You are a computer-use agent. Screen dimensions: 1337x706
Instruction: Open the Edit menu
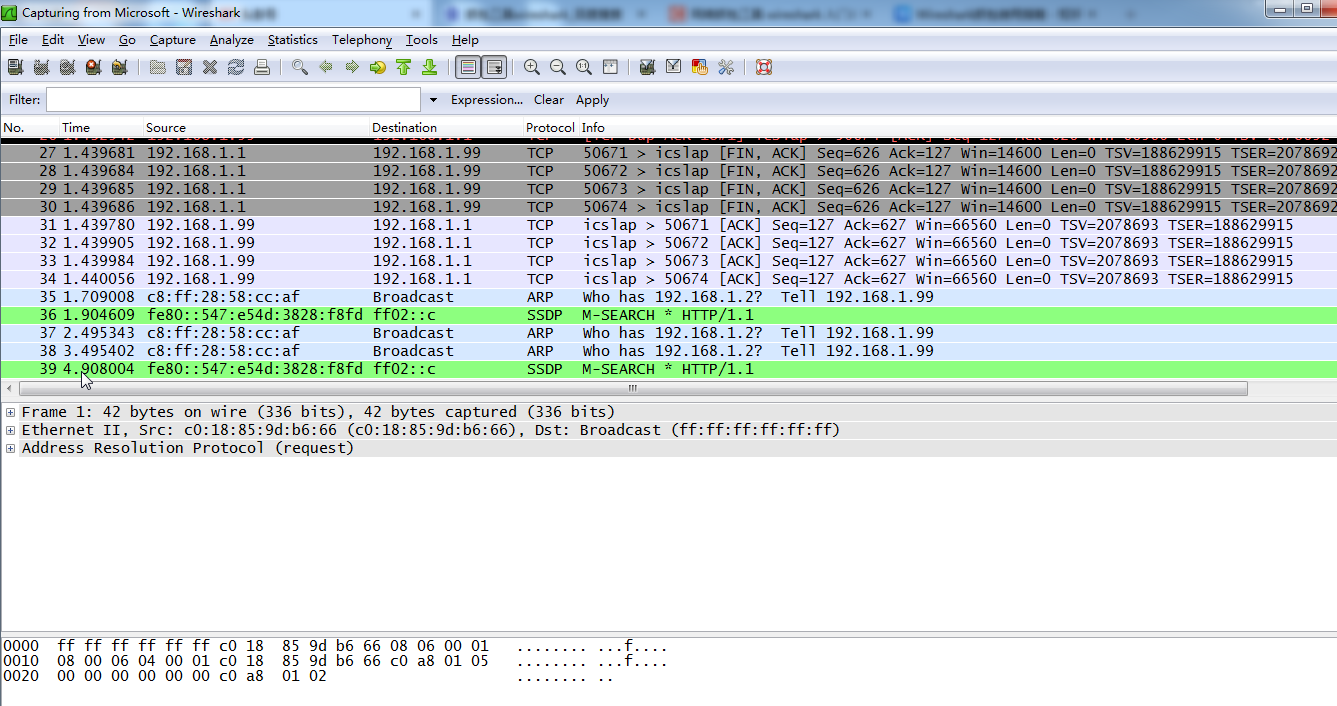point(53,40)
